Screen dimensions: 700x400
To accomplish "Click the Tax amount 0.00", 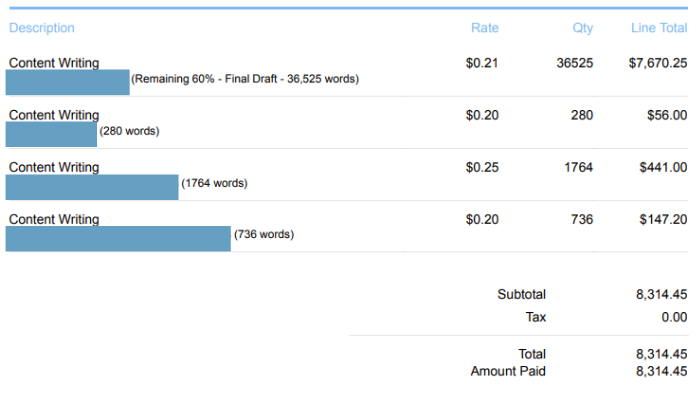I will click(674, 317).
